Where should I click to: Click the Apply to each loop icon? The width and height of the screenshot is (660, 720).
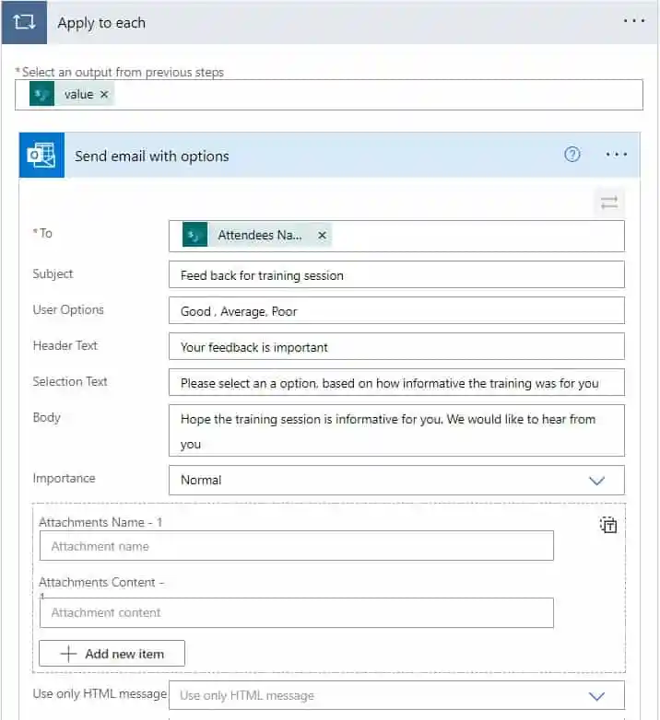coord(24,22)
